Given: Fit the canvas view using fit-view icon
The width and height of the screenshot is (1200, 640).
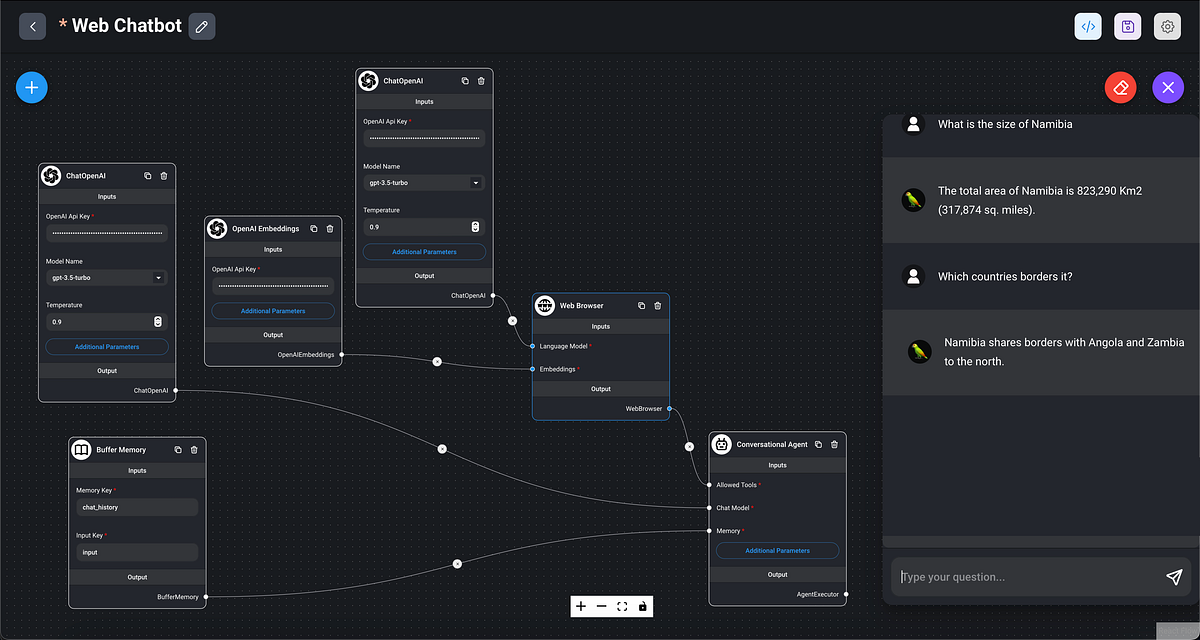Looking at the screenshot, I should coord(621,606).
